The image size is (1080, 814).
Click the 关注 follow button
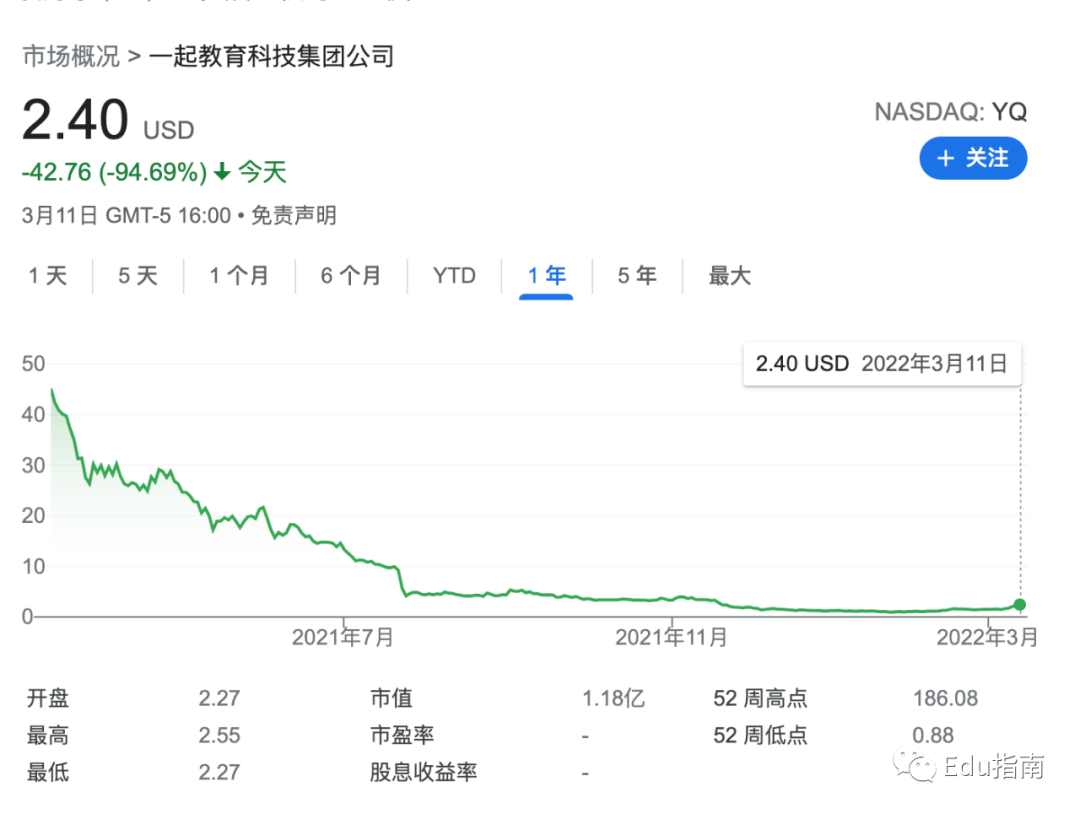coord(973,158)
